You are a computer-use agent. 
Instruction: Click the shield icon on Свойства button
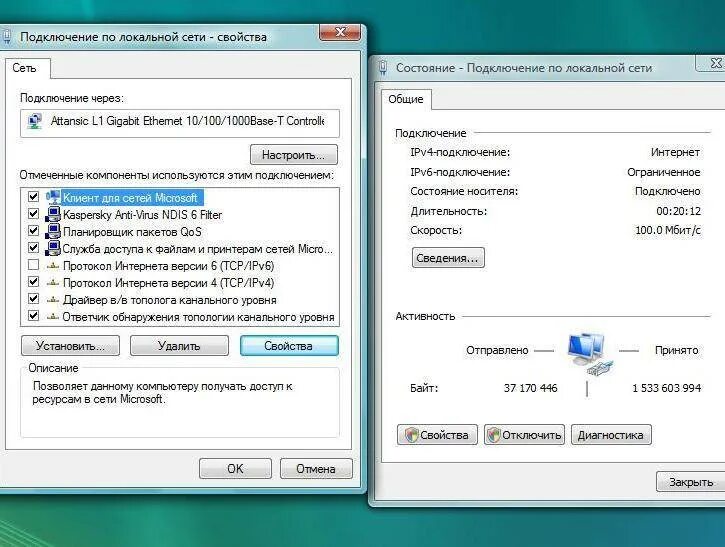411,435
